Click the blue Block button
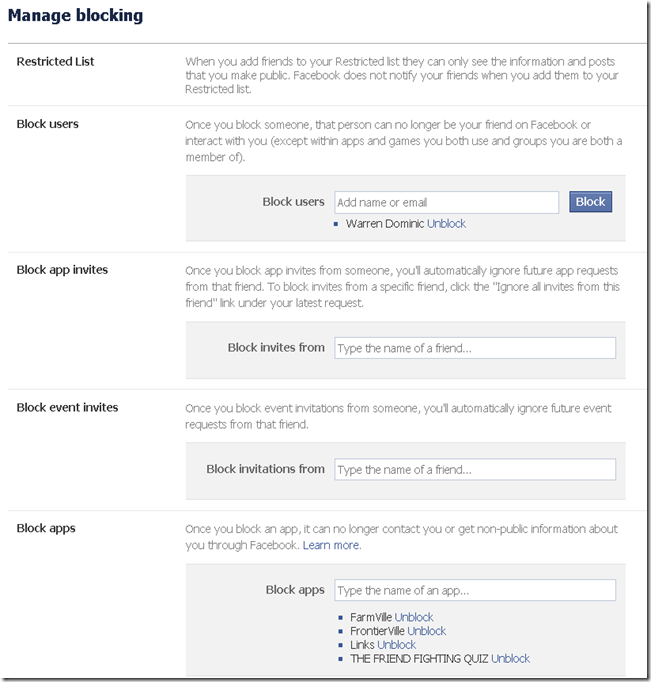This screenshot has height=682, width=651. [590, 202]
